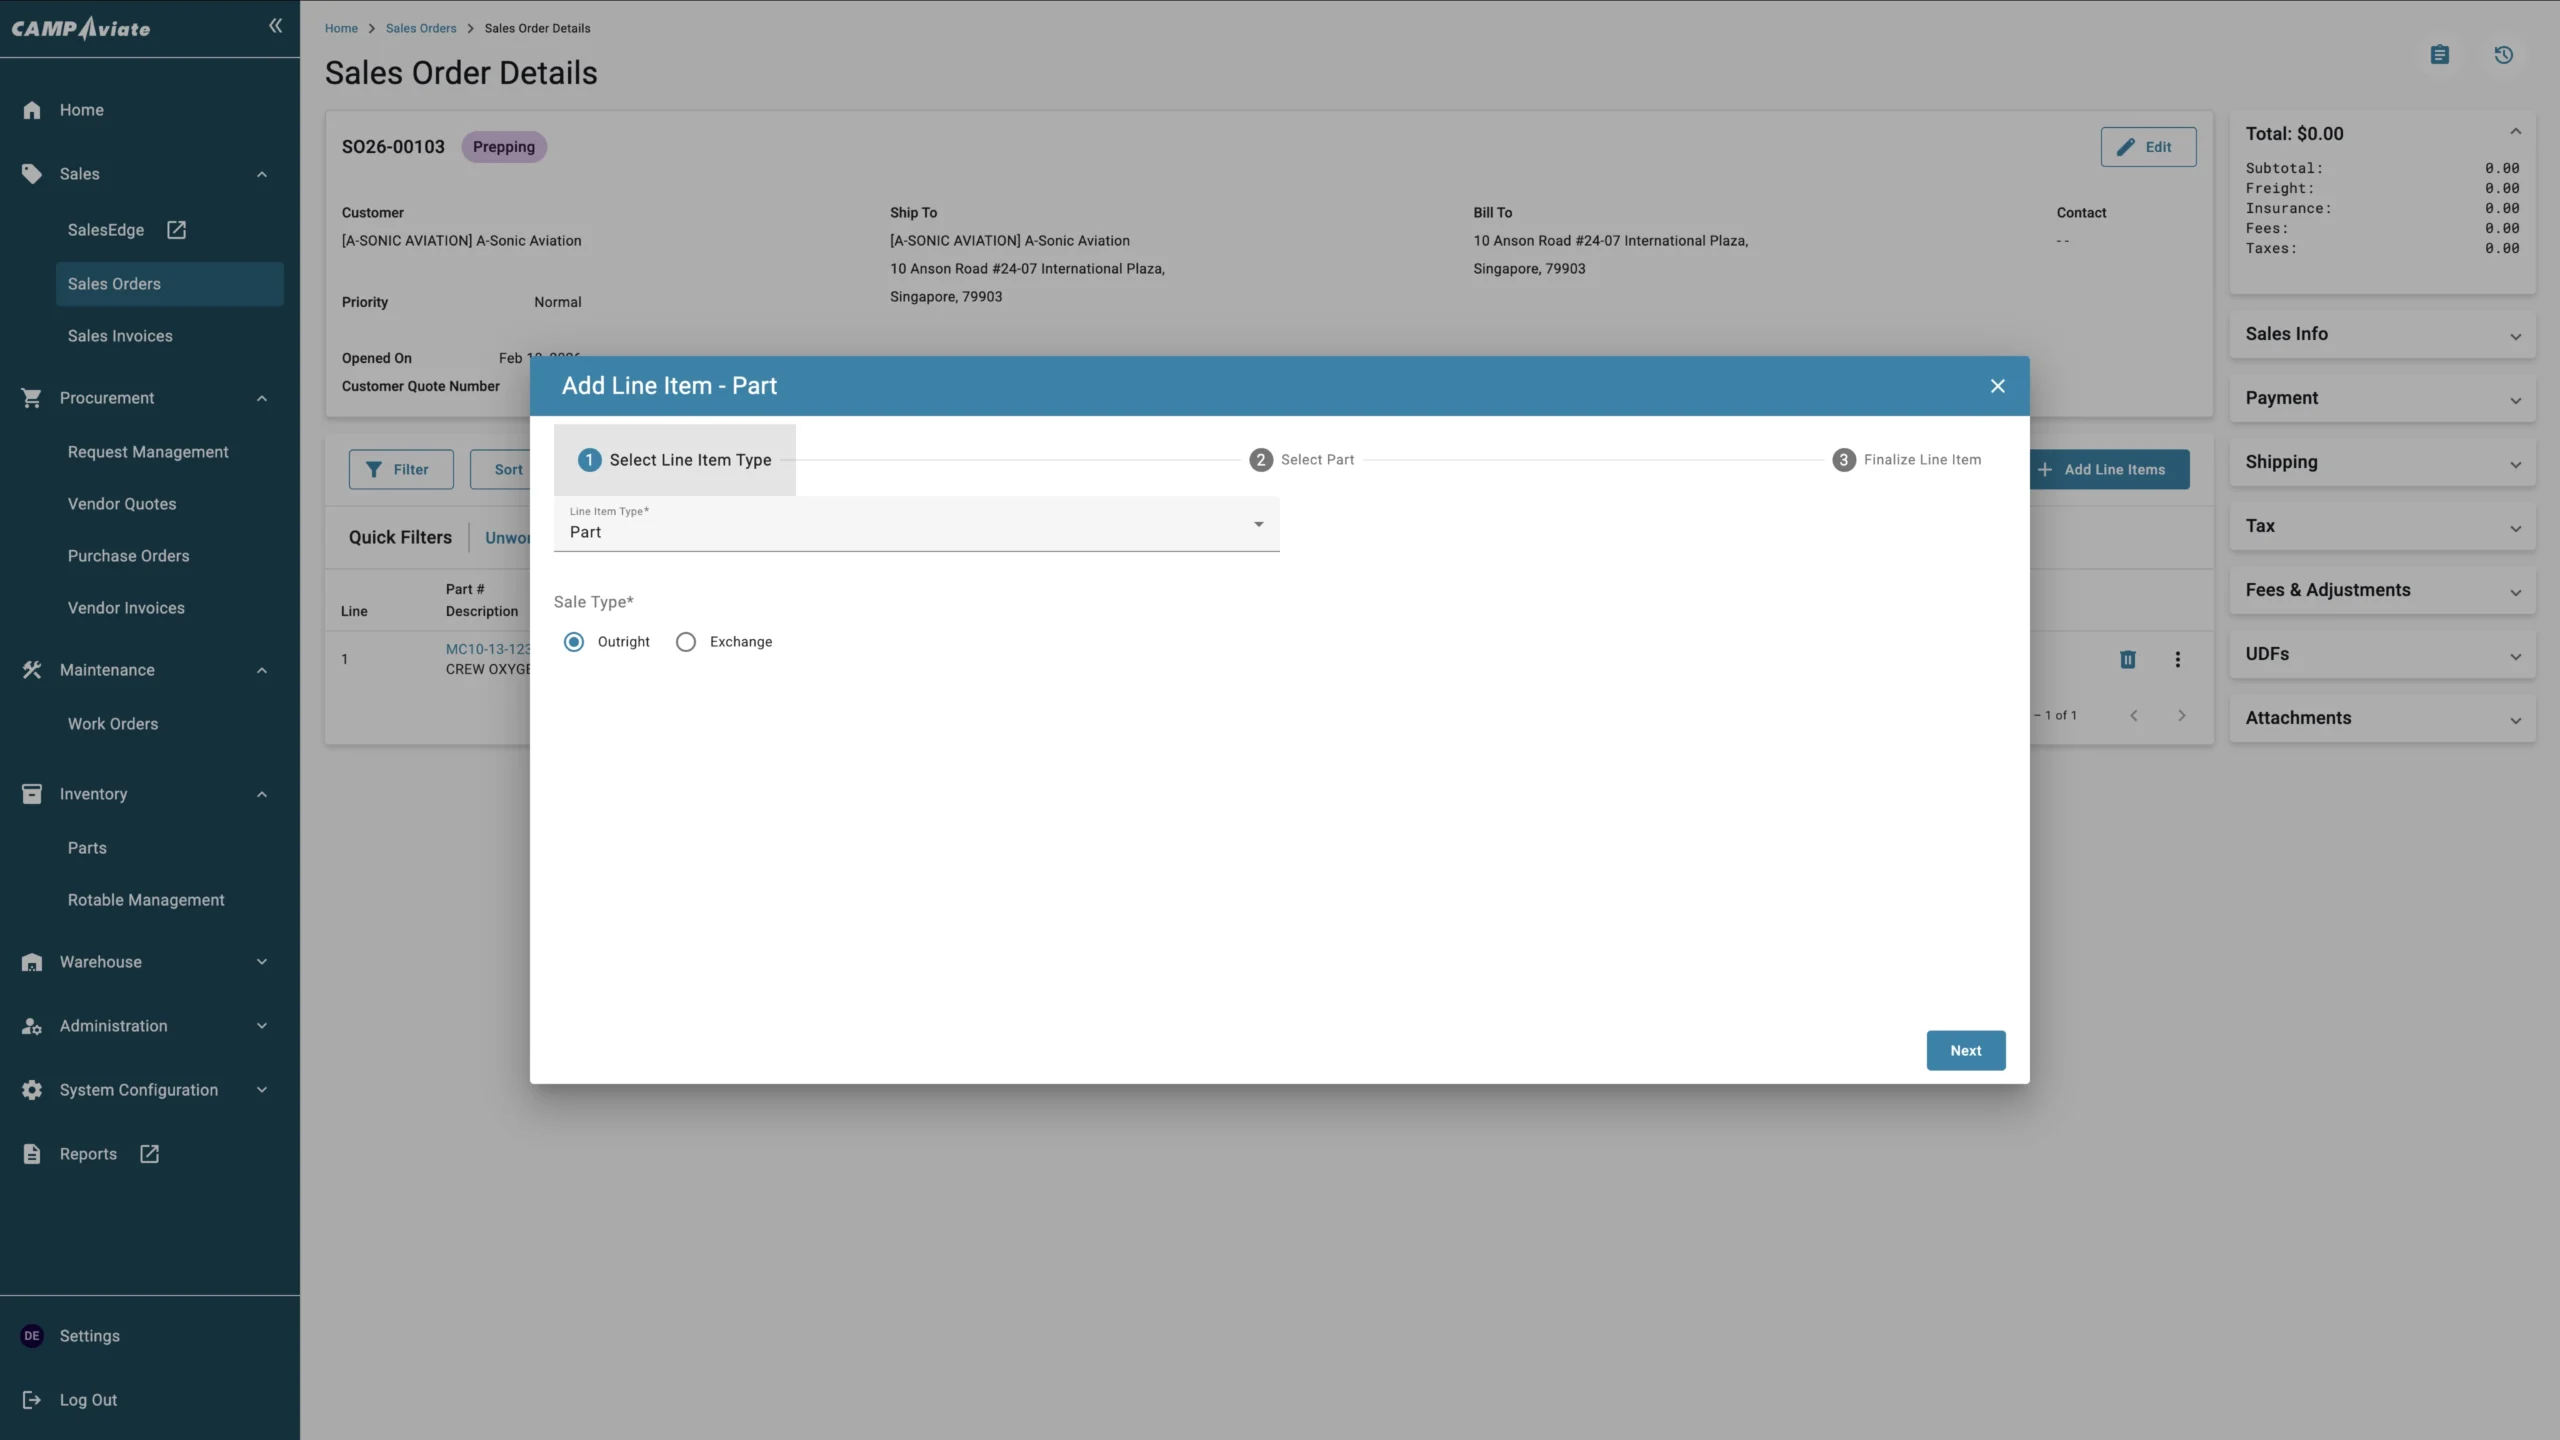Click the Warehouse building icon
This screenshot has height=1440, width=2560.
[32, 962]
